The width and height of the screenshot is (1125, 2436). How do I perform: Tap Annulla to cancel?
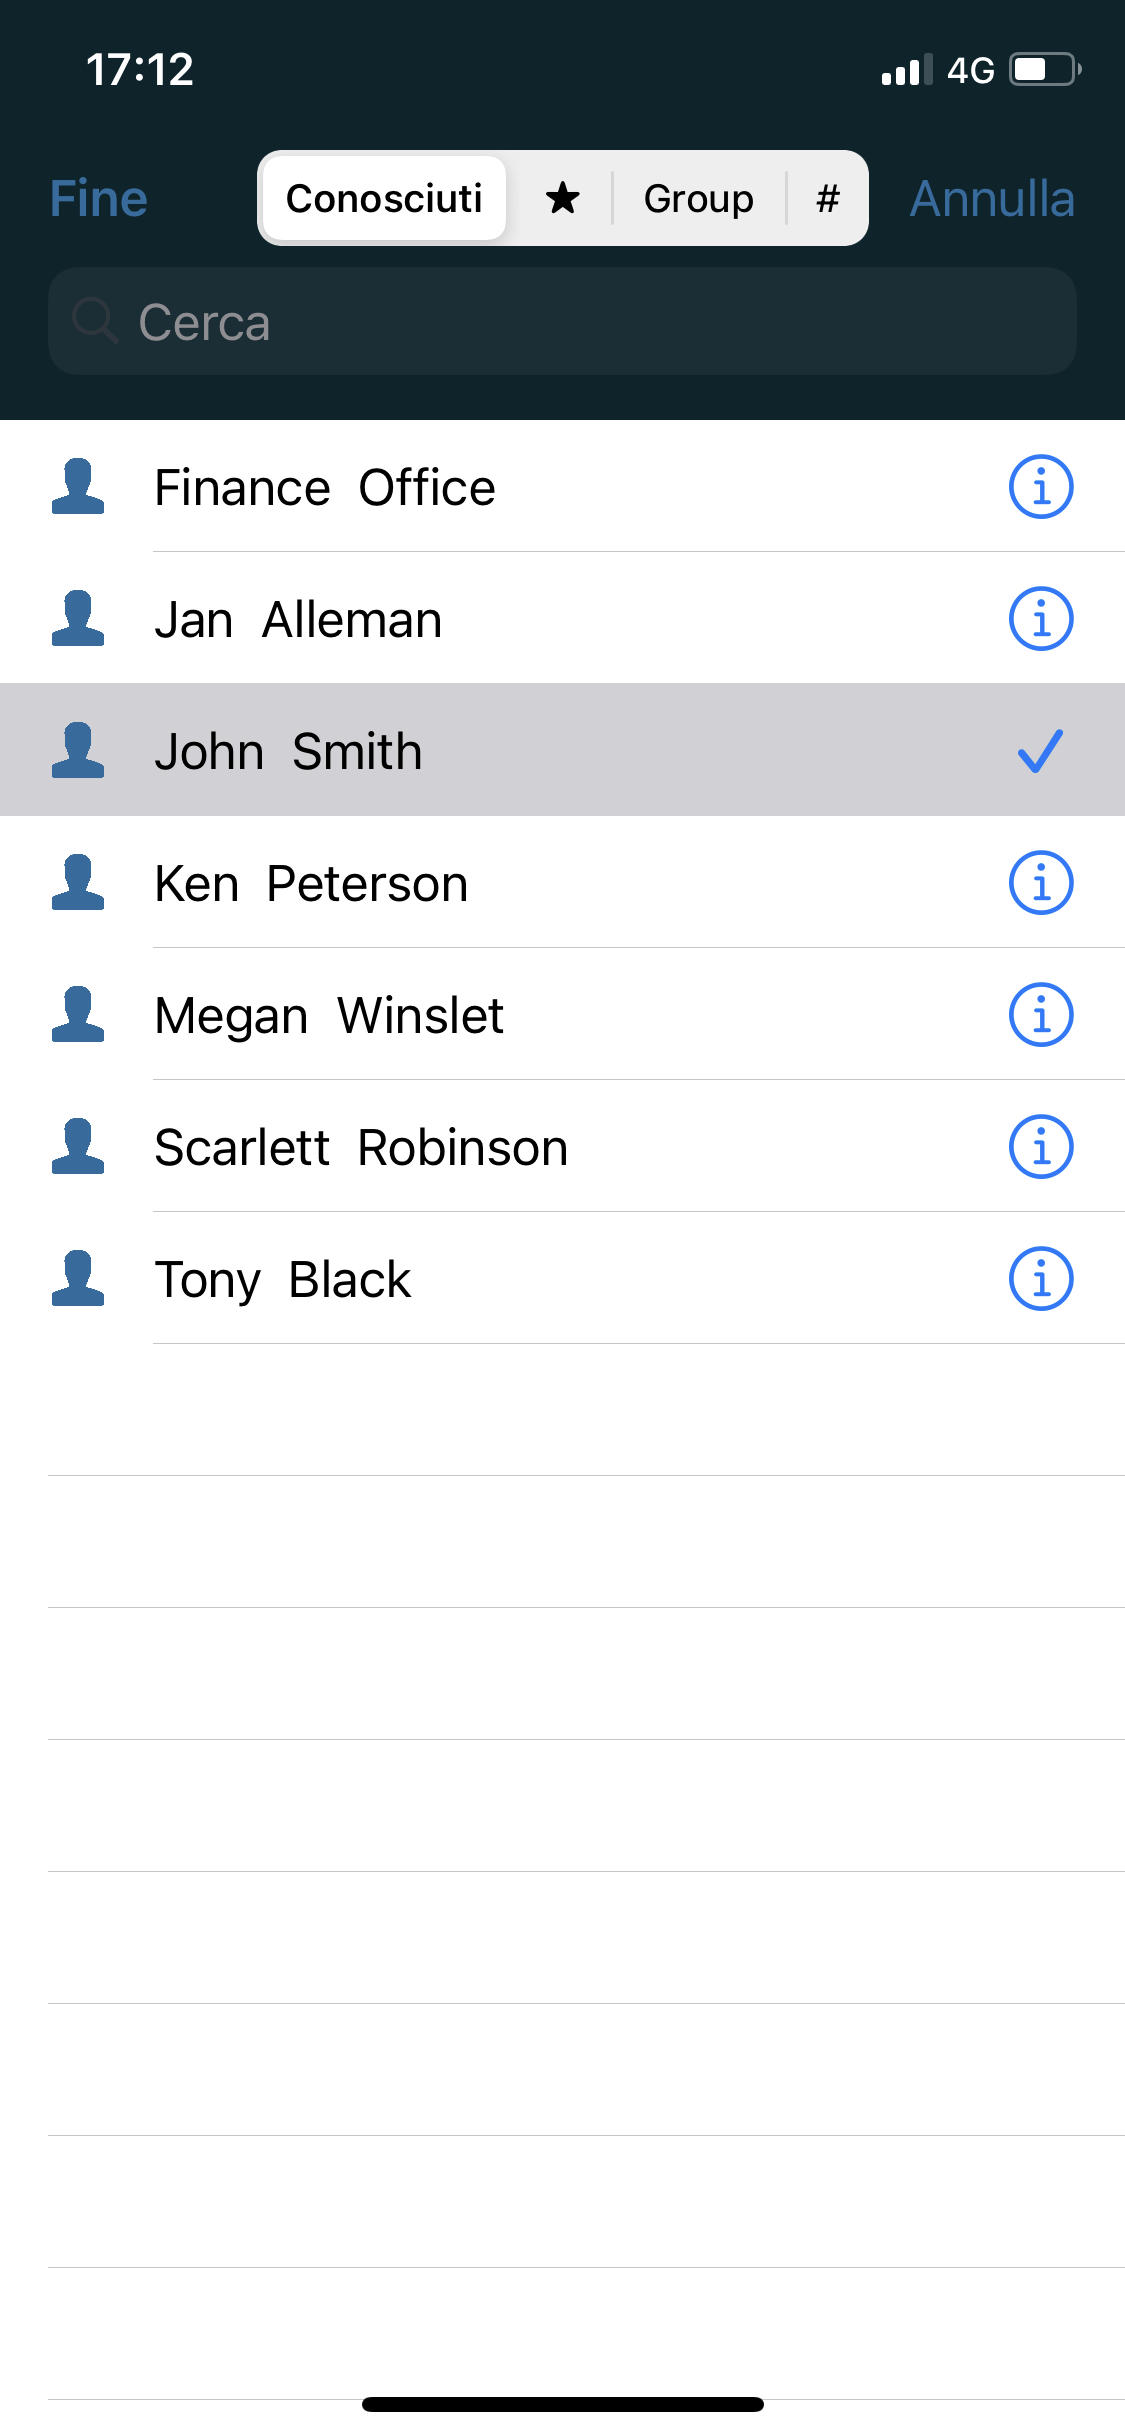(x=991, y=198)
